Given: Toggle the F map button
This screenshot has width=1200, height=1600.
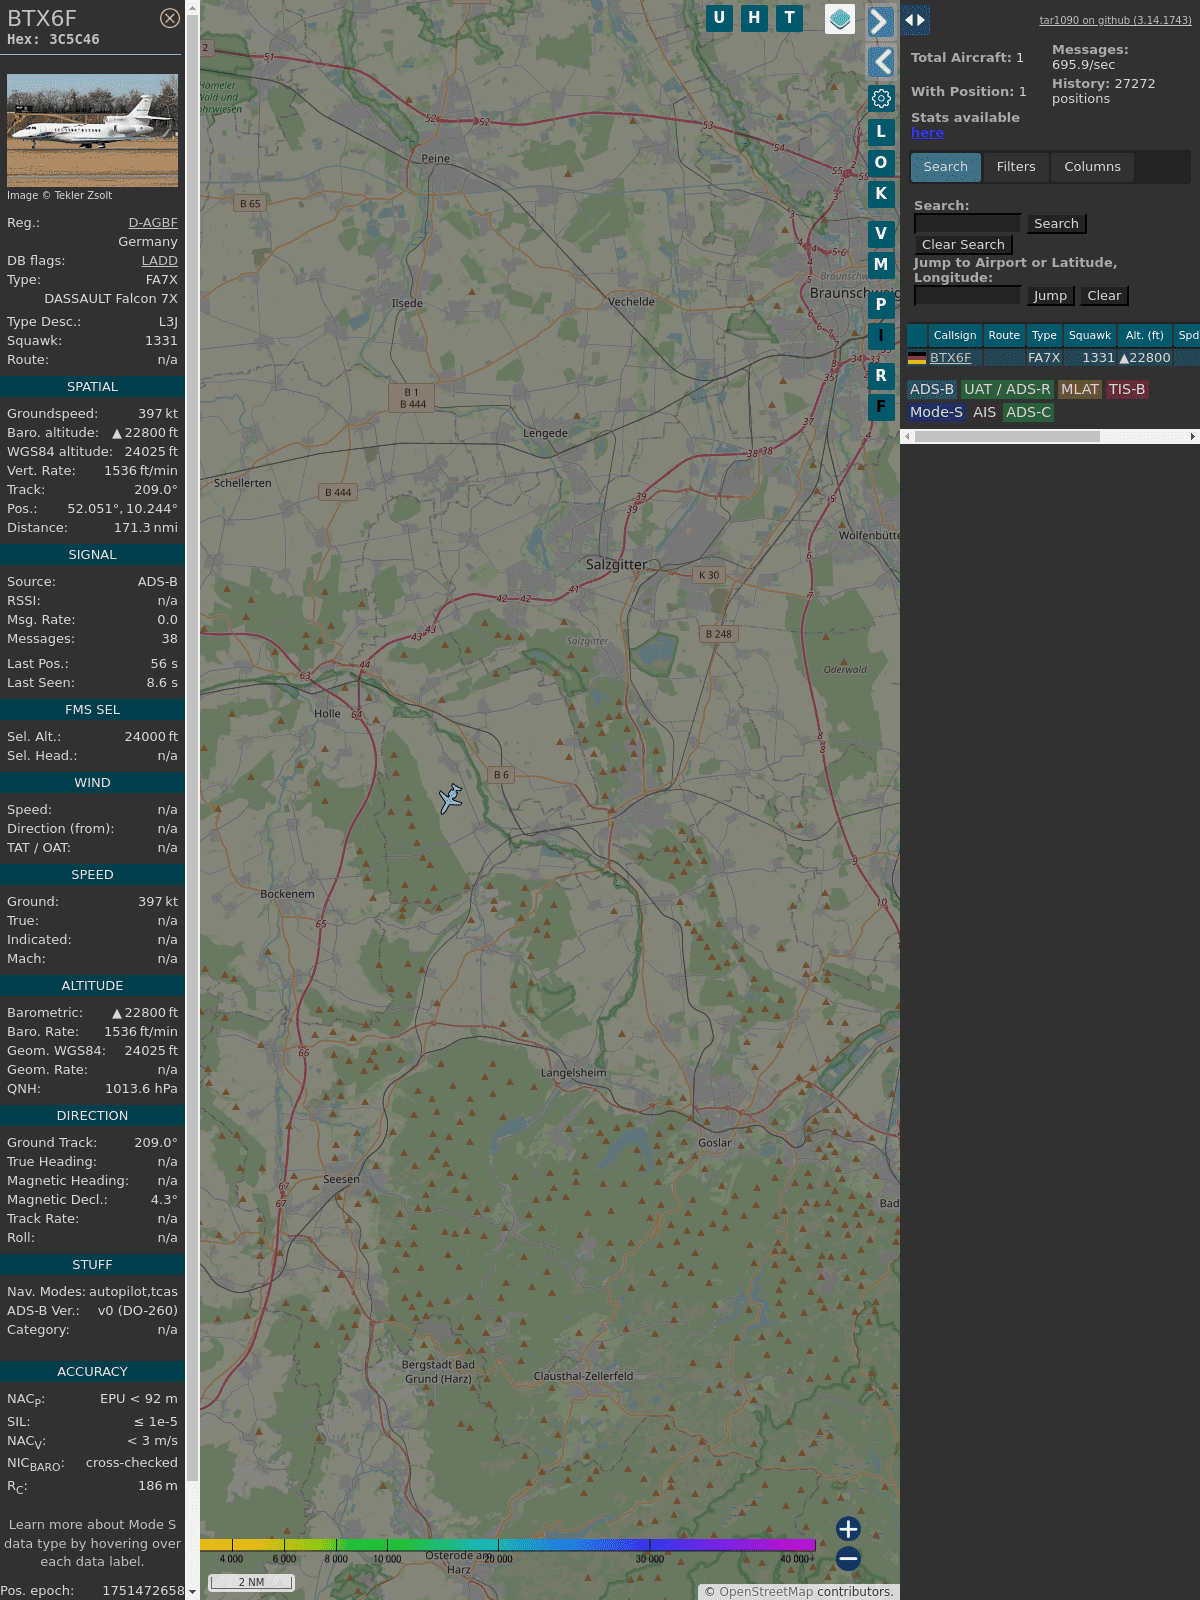Looking at the screenshot, I should (x=881, y=406).
